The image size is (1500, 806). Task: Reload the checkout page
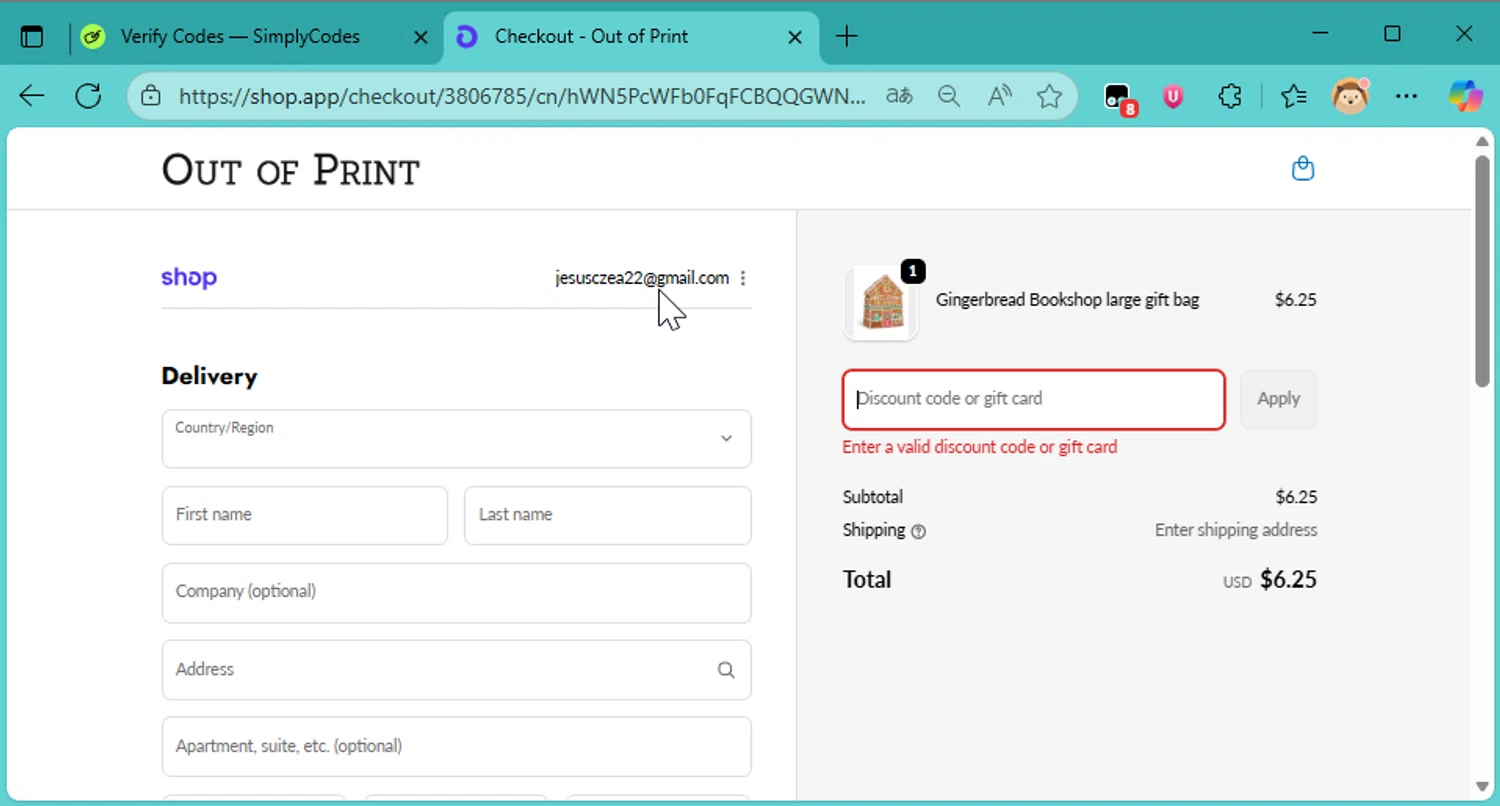(88, 96)
